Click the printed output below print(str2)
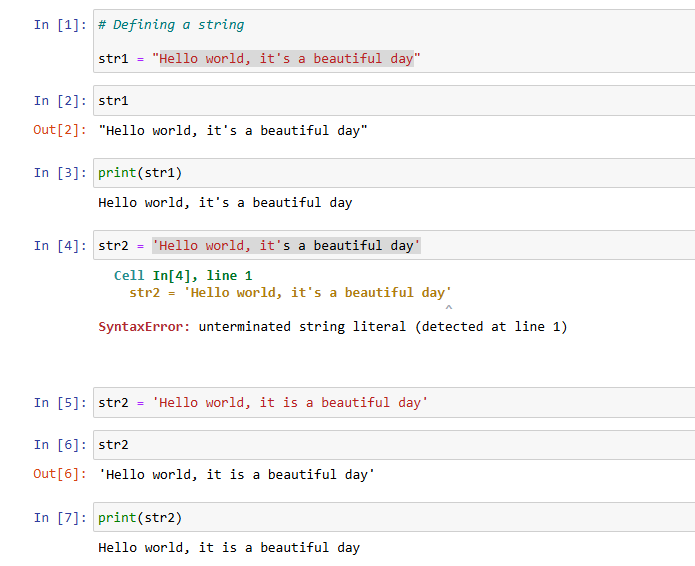The image size is (695, 566). pos(229,548)
